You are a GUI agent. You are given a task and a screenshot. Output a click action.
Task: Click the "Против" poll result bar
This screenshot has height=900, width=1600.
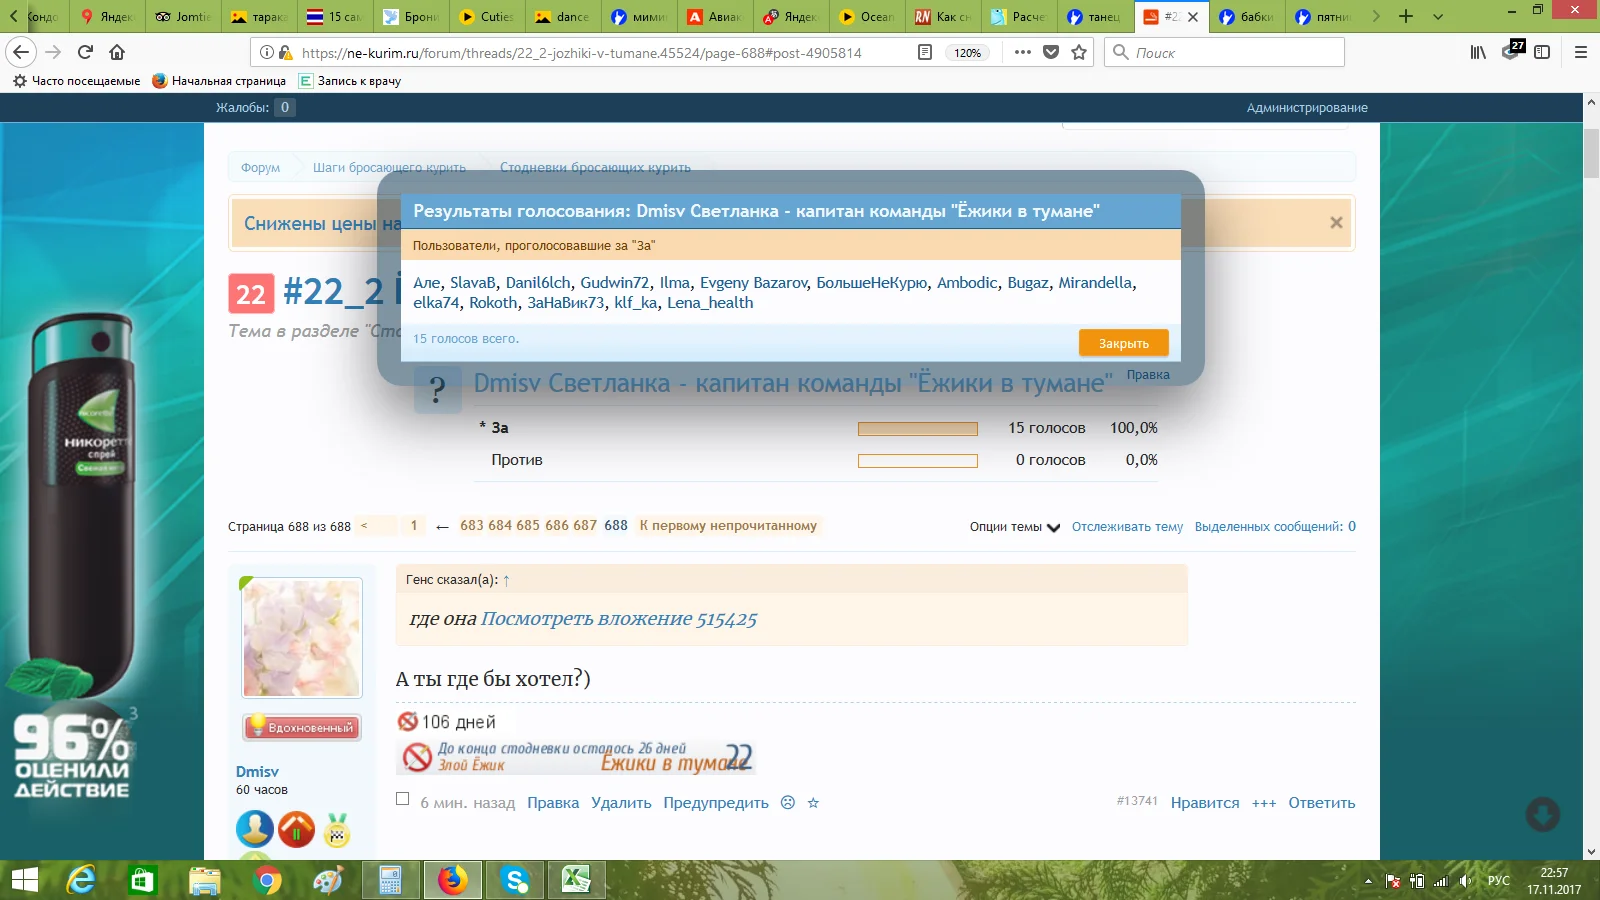coord(918,461)
